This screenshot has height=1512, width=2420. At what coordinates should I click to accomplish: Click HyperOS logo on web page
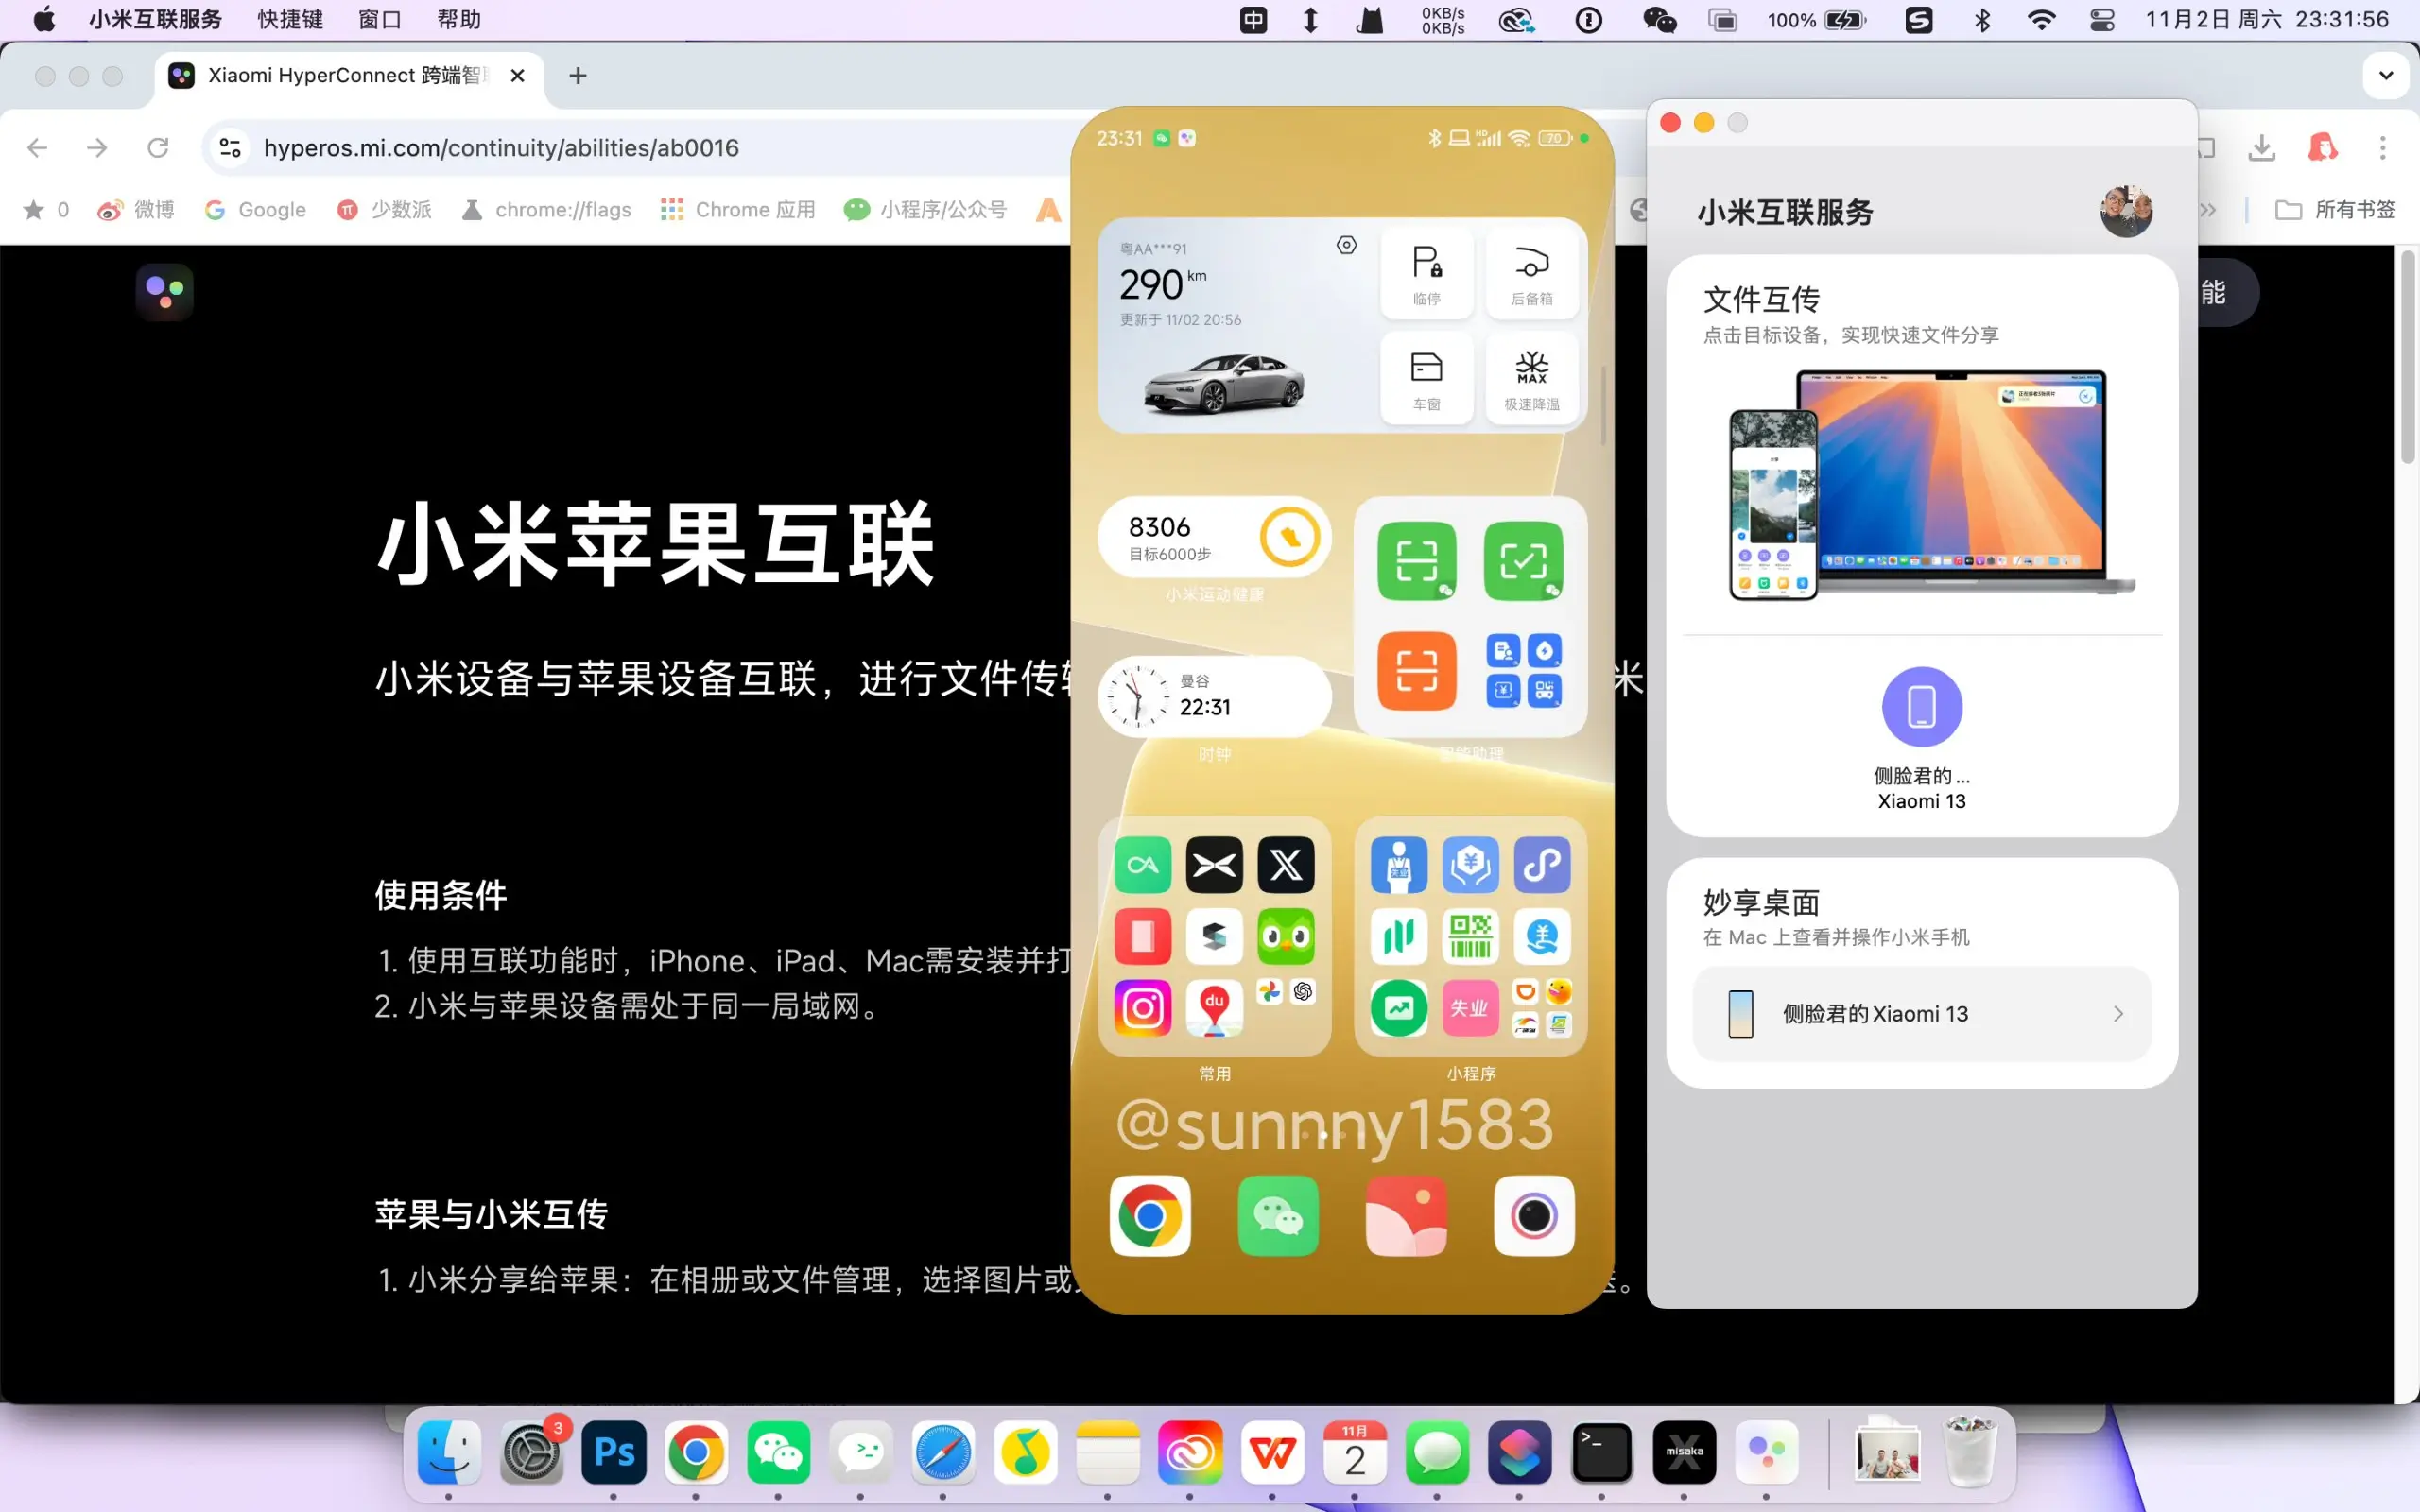pyautogui.click(x=165, y=292)
